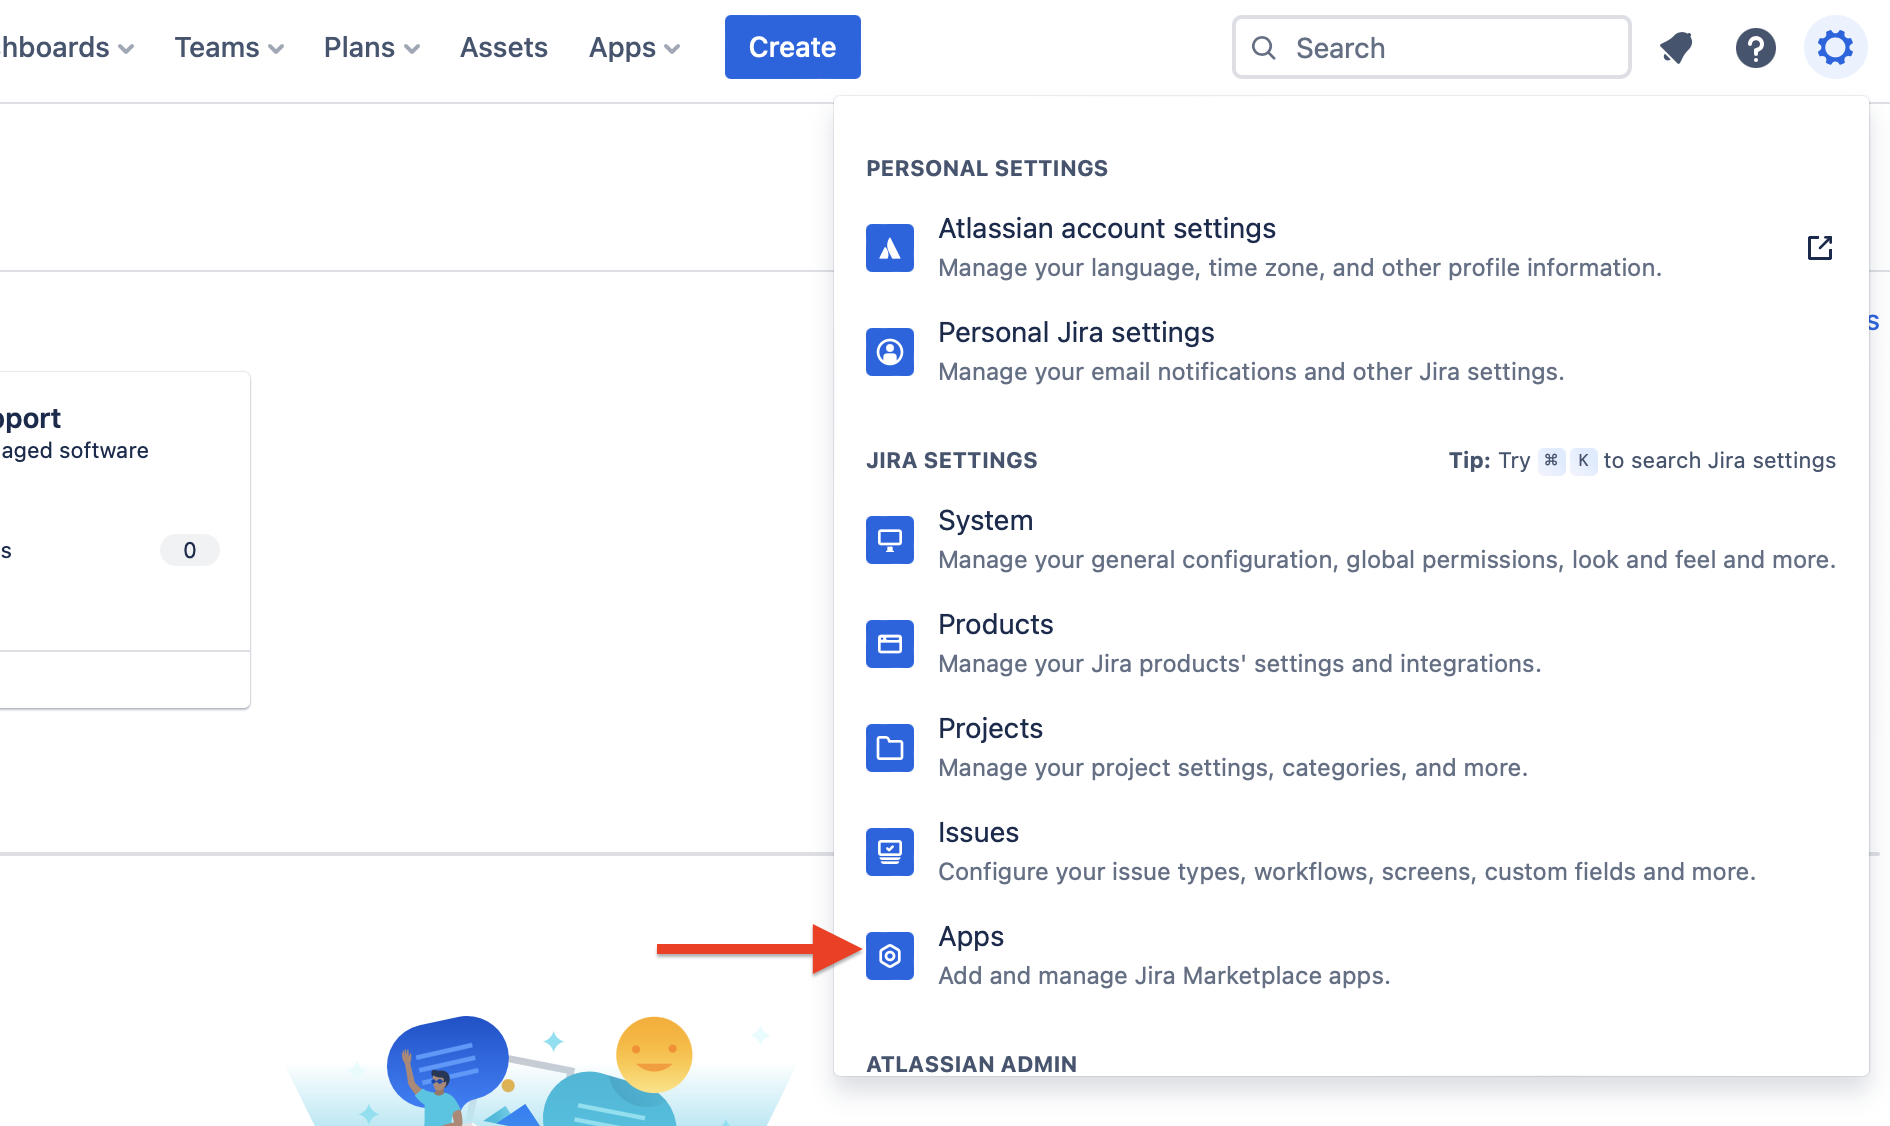Click the 0 count badge on project card
The height and width of the screenshot is (1126, 1890).
(189, 550)
